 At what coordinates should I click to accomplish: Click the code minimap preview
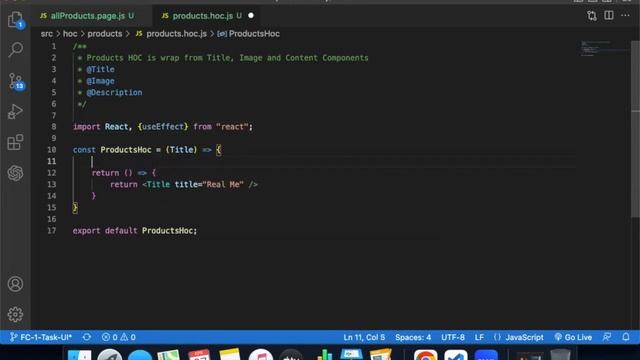pyautogui.click(x=605, y=49)
